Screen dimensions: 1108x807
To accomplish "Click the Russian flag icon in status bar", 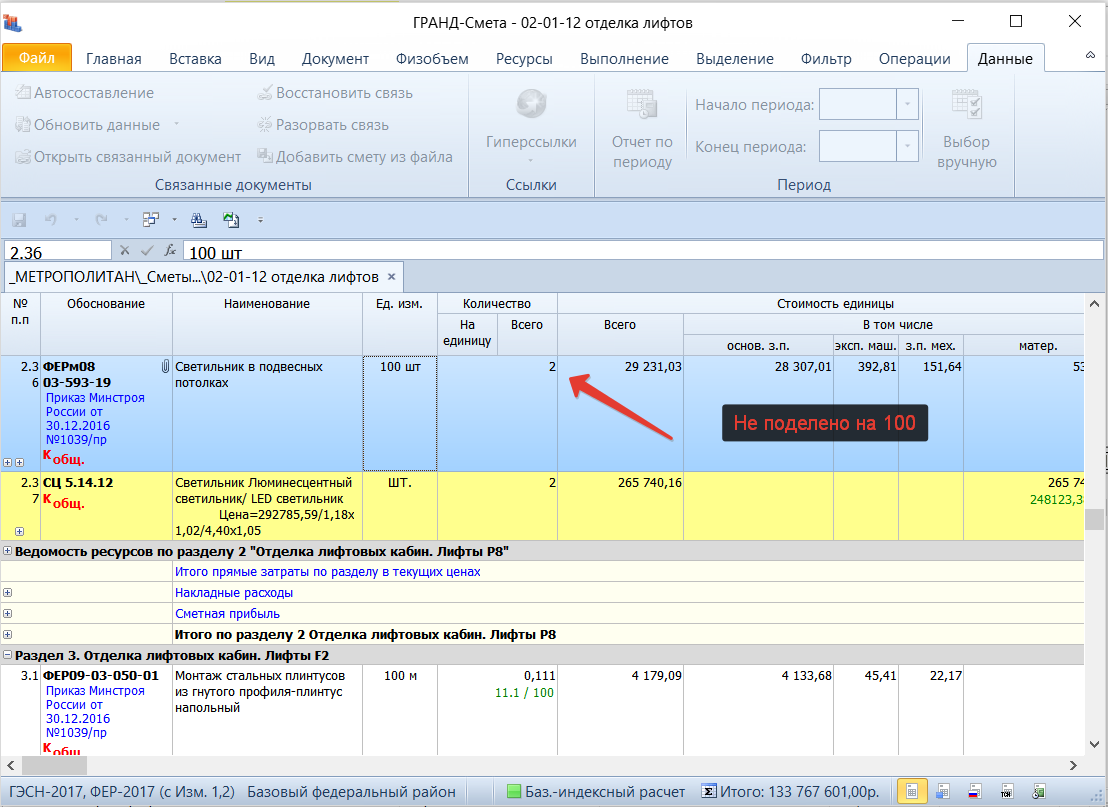I will click(x=975, y=792).
